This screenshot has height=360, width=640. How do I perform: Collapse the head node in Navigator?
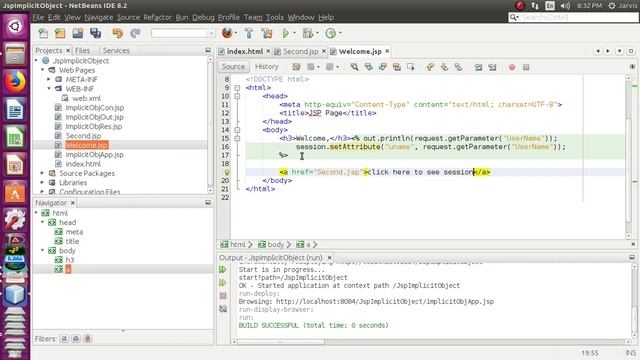[x=42, y=222]
